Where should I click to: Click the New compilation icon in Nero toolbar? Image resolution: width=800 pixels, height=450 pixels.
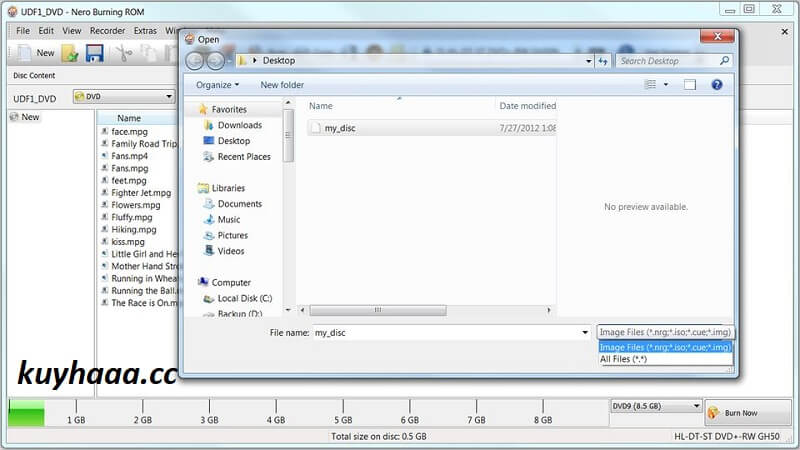coord(24,53)
